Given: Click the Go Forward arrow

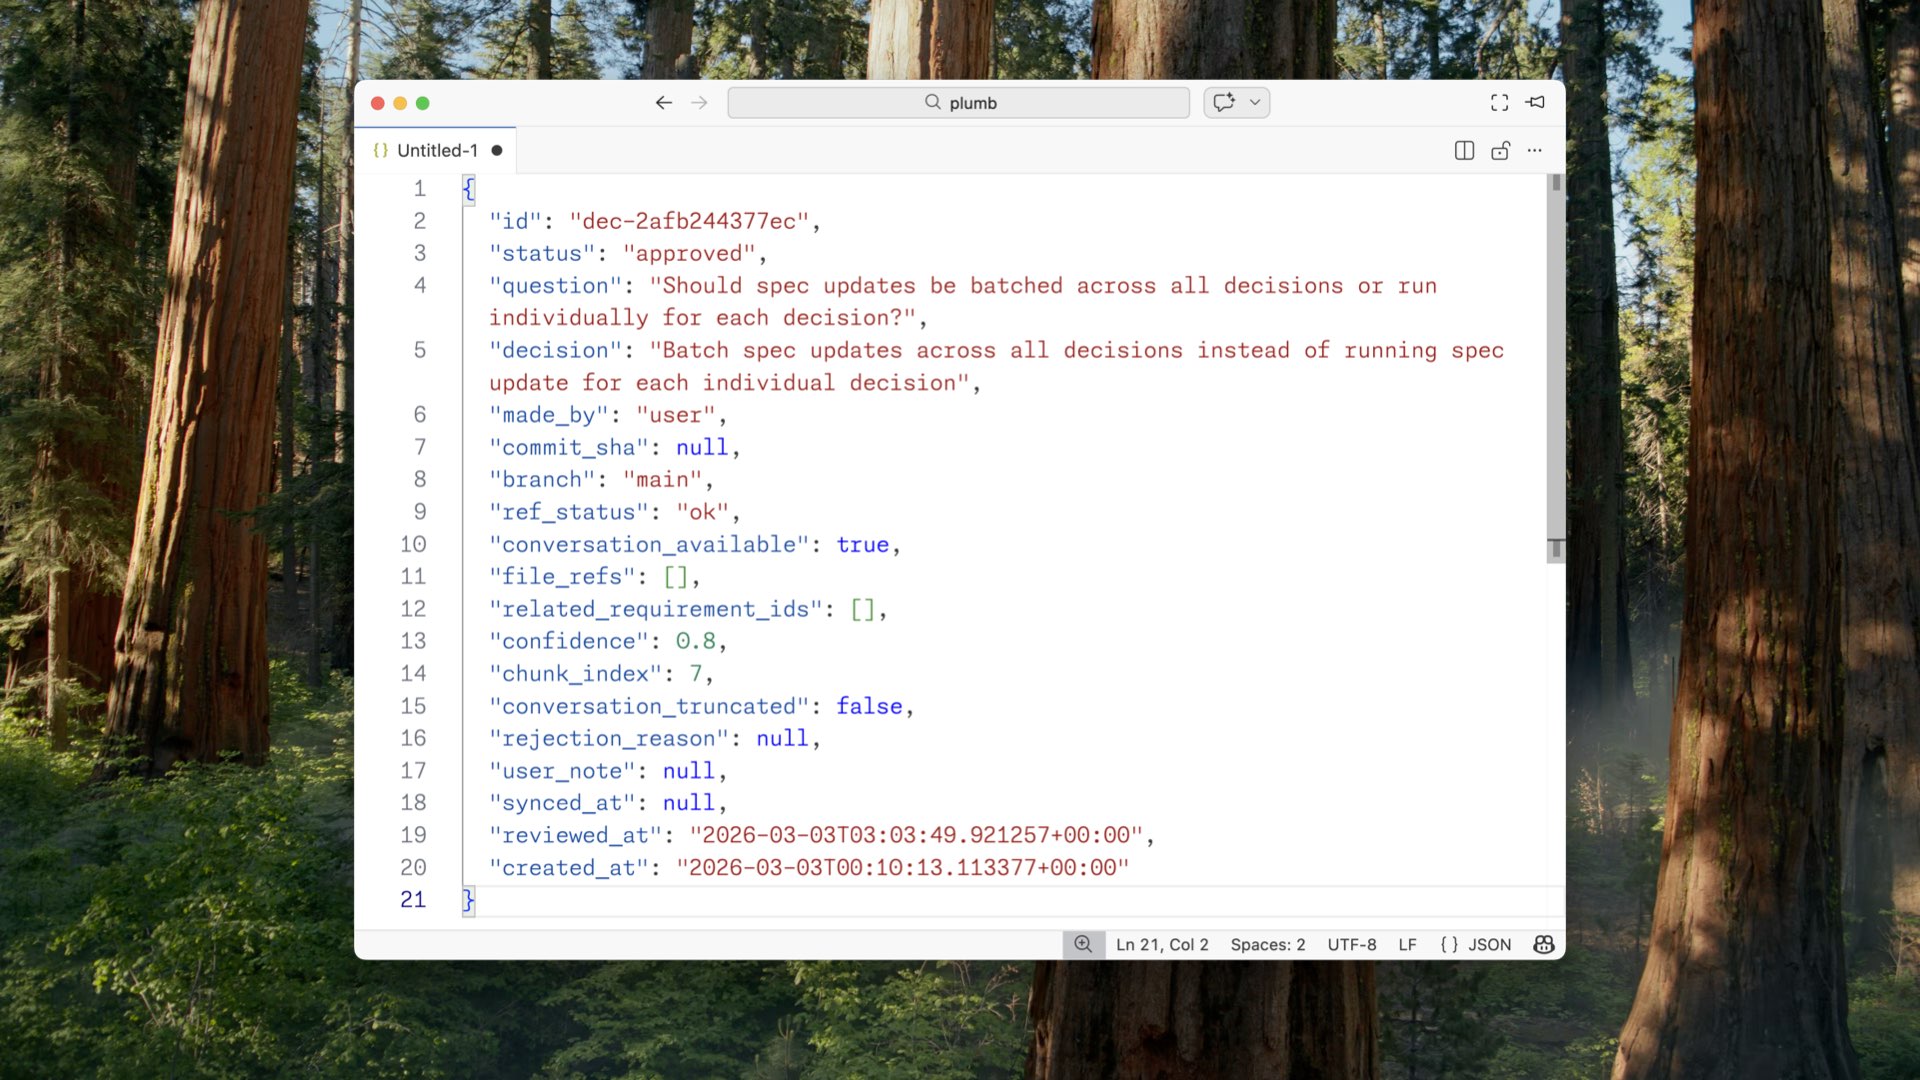Looking at the screenshot, I should point(699,103).
